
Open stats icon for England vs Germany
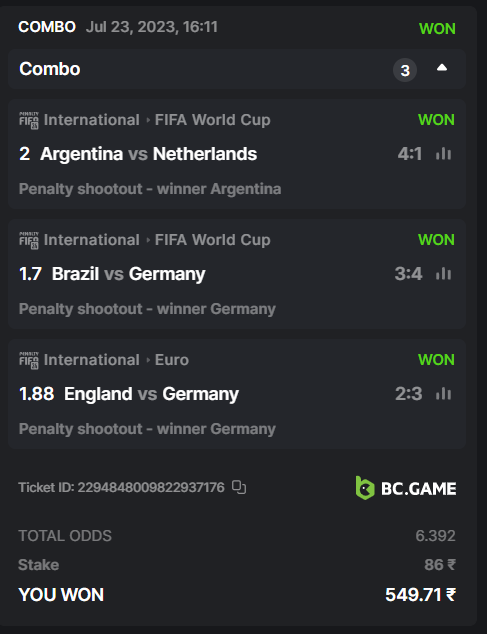coord(443,393)
